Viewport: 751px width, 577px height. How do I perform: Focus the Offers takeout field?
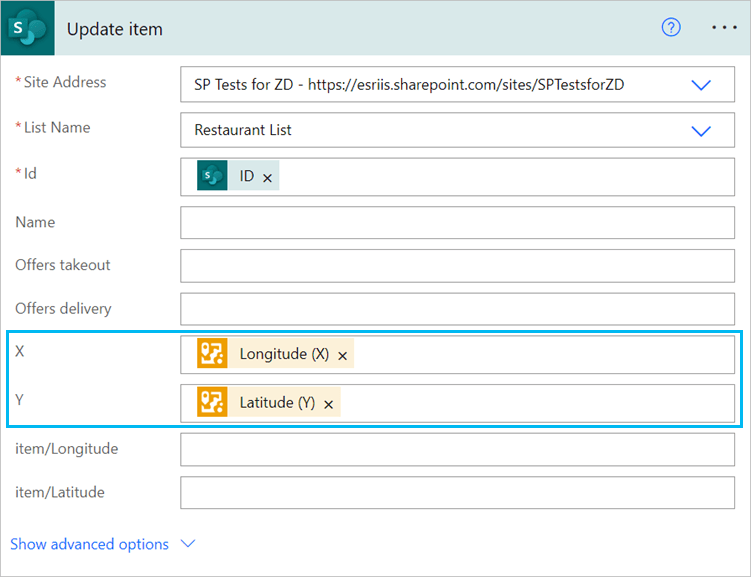point(457,266)
